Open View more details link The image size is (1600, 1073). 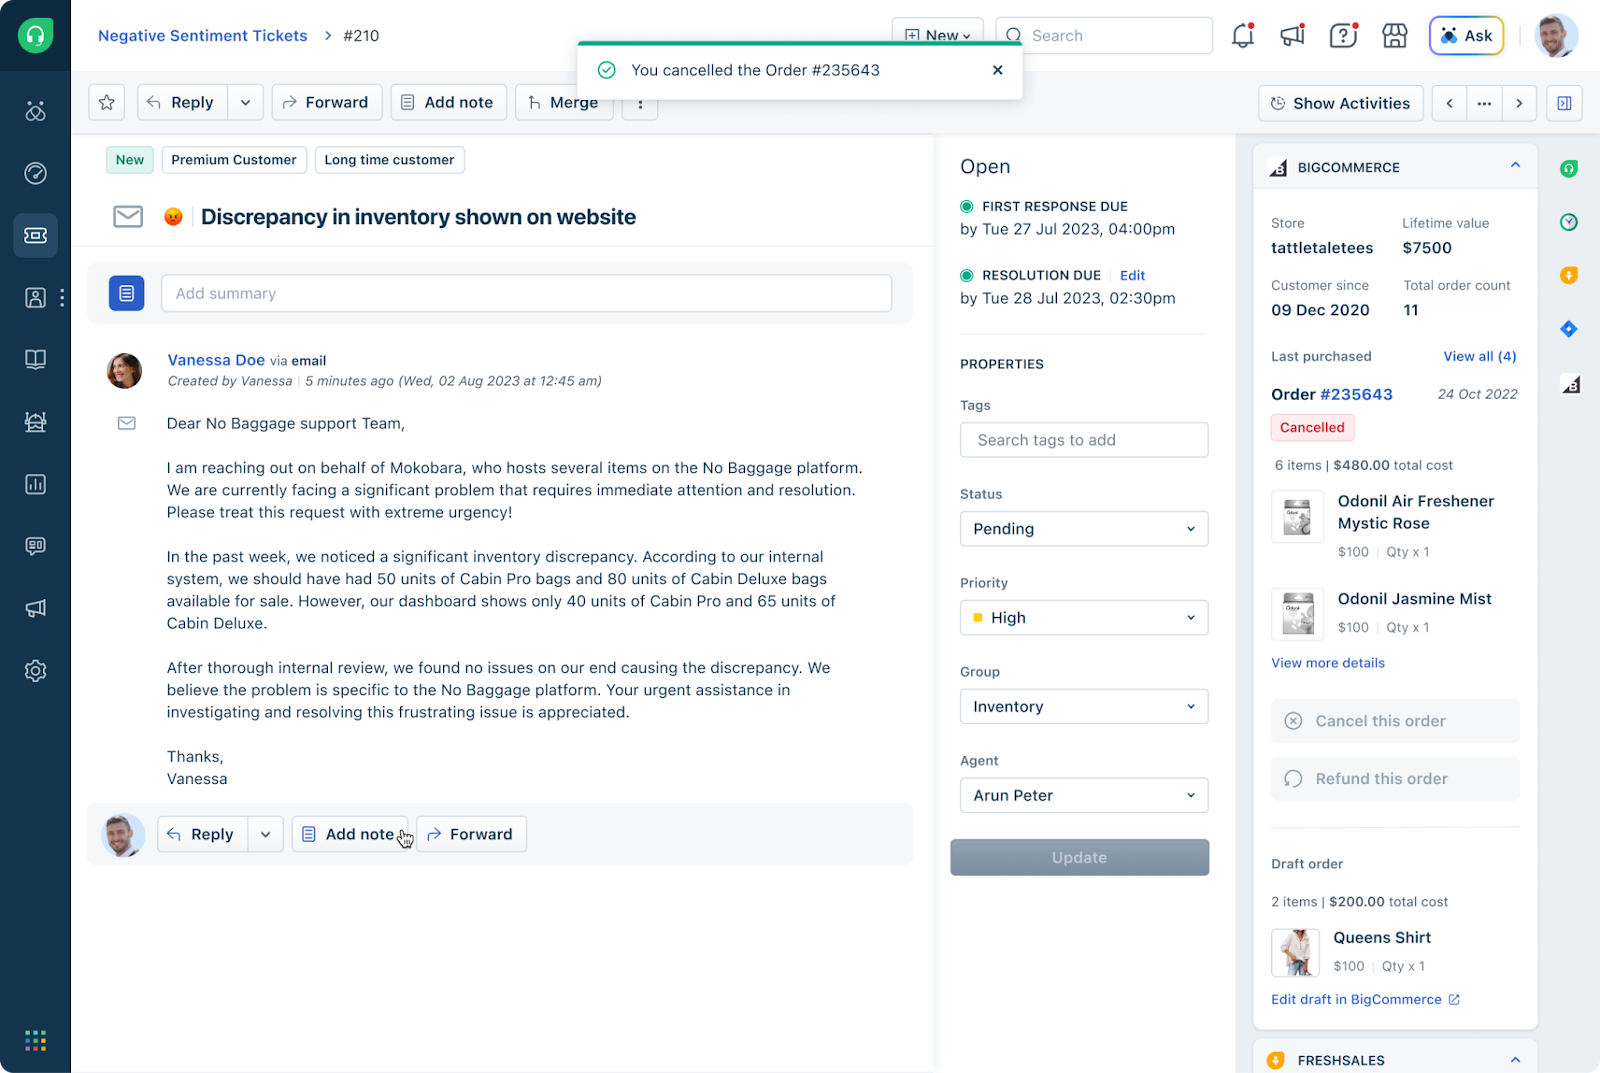pyautogui.click(x=1327, y=663)
